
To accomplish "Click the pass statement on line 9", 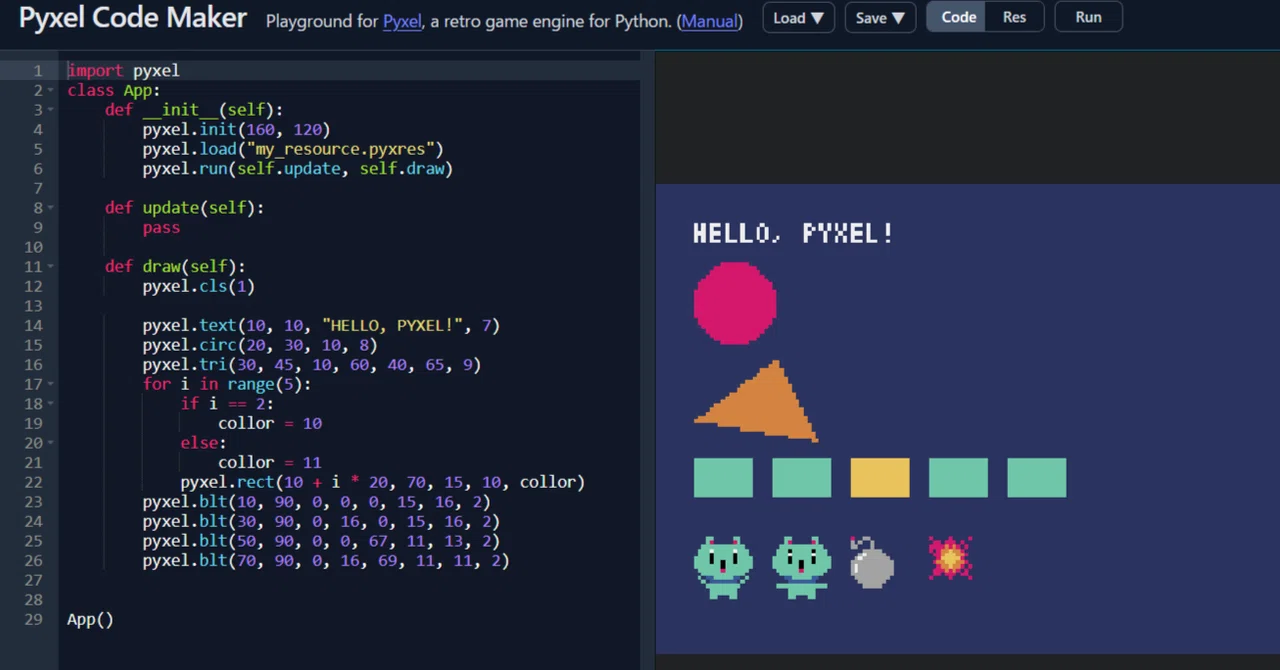I will [161, 228].
